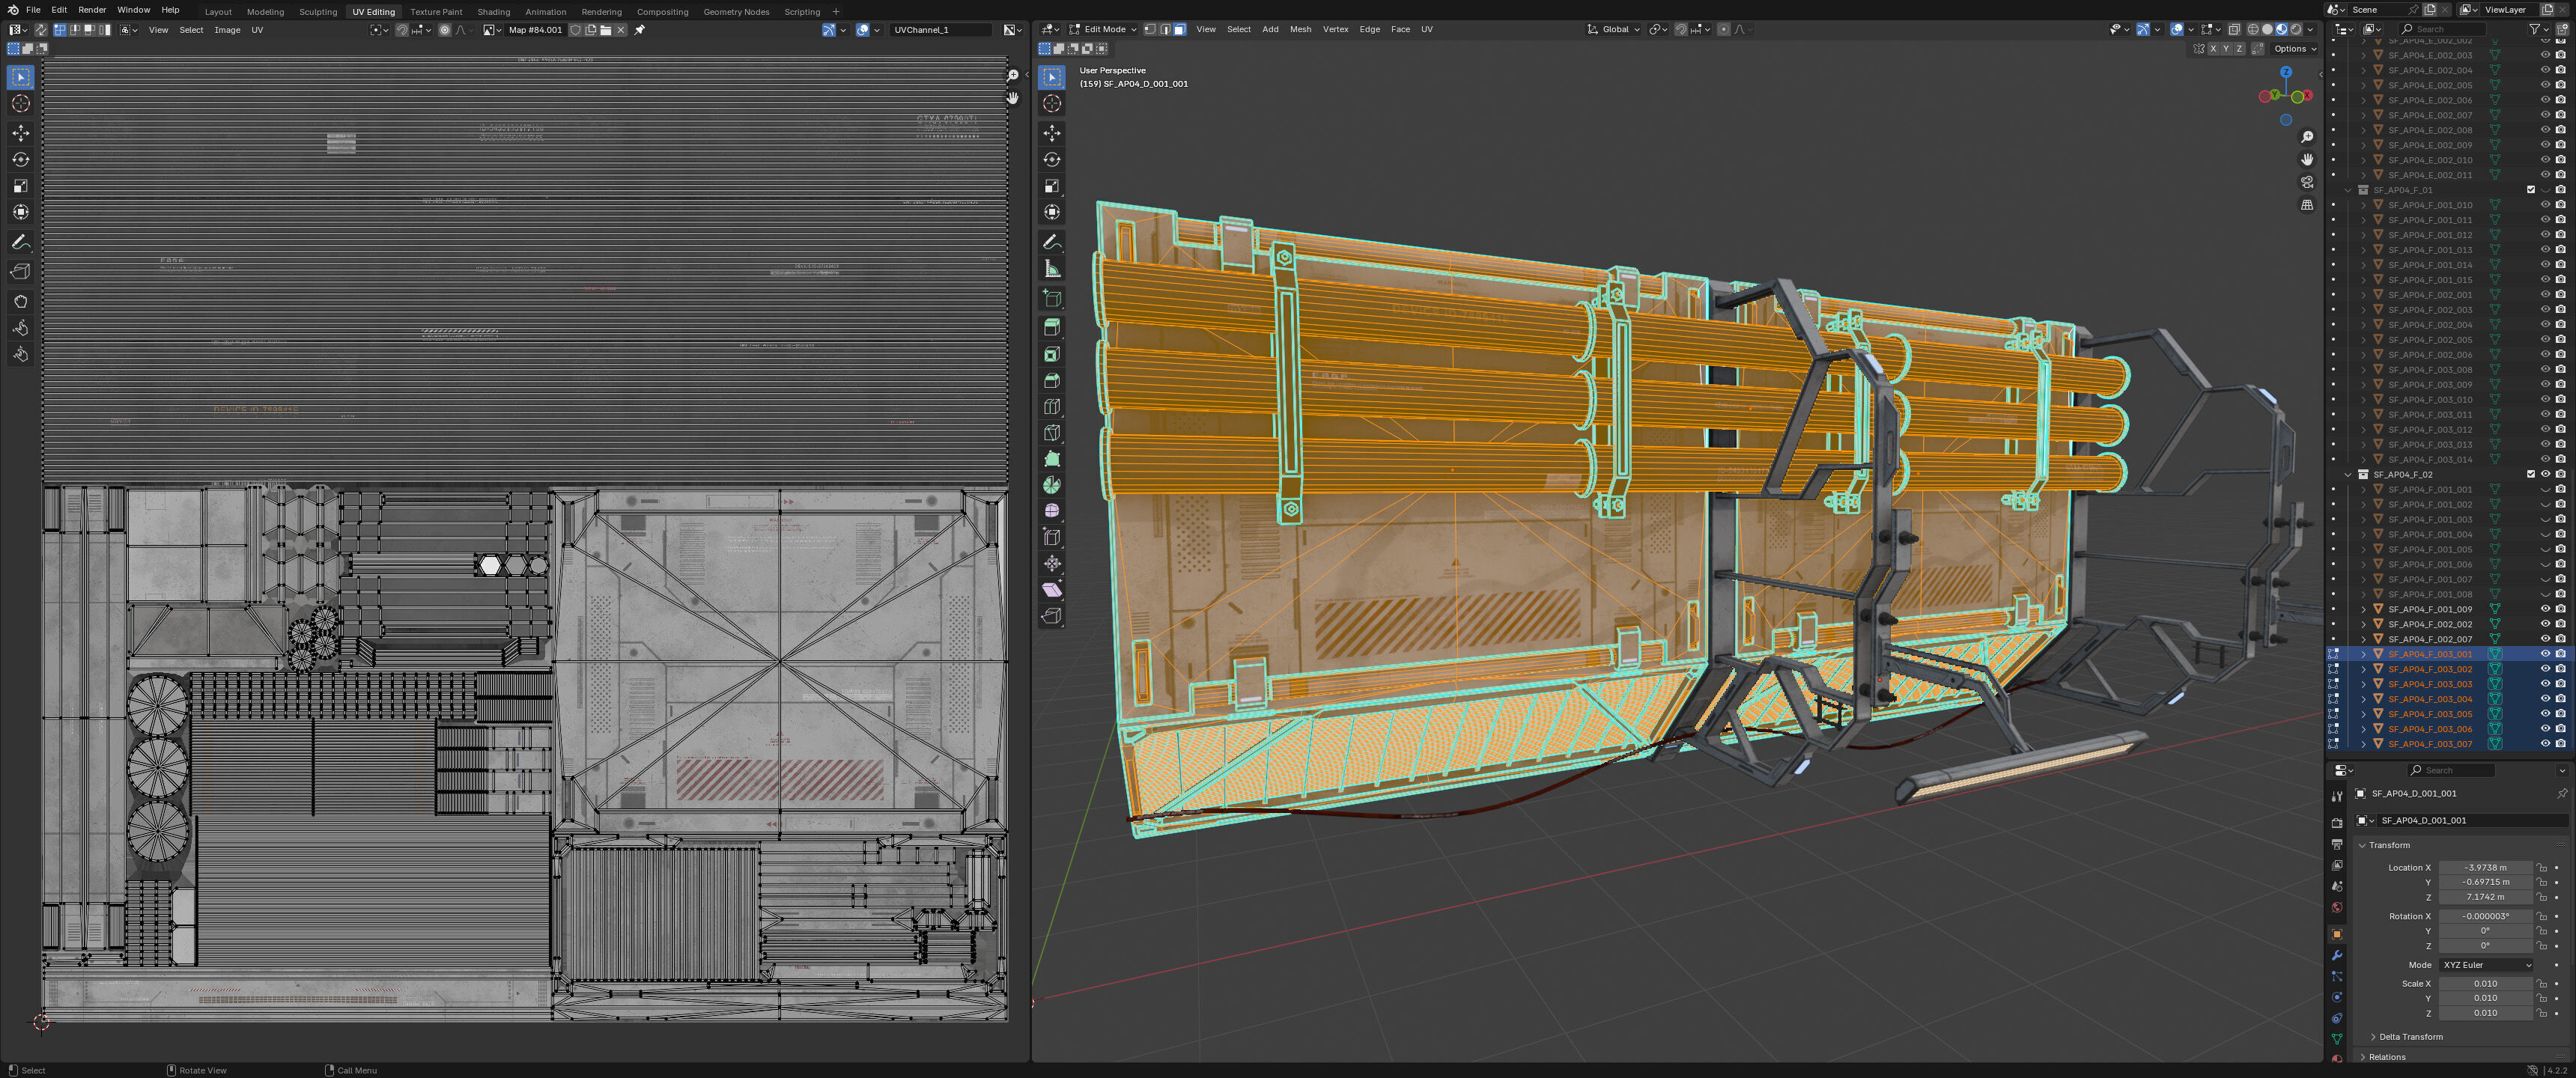
Task: Open the Mesh menu in viewport header
Action: pos(1300,29)
